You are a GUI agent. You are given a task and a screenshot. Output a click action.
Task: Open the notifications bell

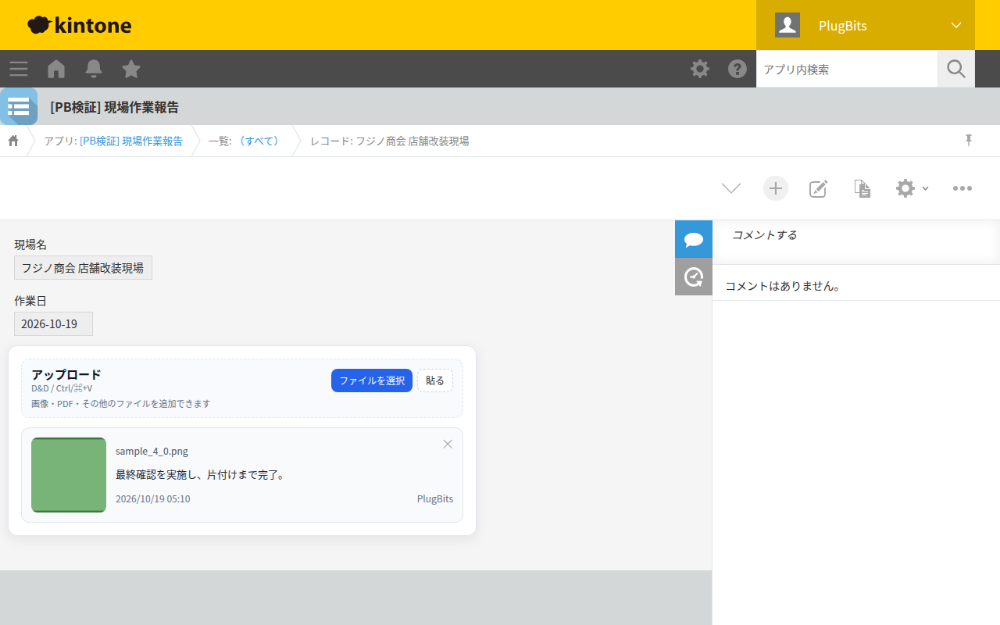[x=94, y=69]
